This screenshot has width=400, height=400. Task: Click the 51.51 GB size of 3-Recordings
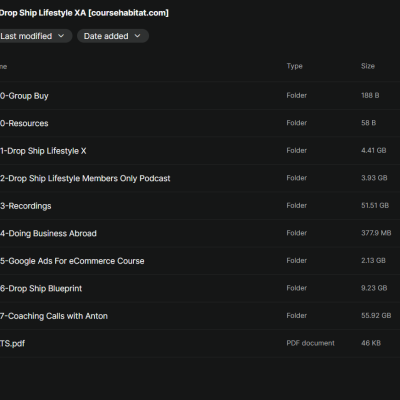(375, 205)
